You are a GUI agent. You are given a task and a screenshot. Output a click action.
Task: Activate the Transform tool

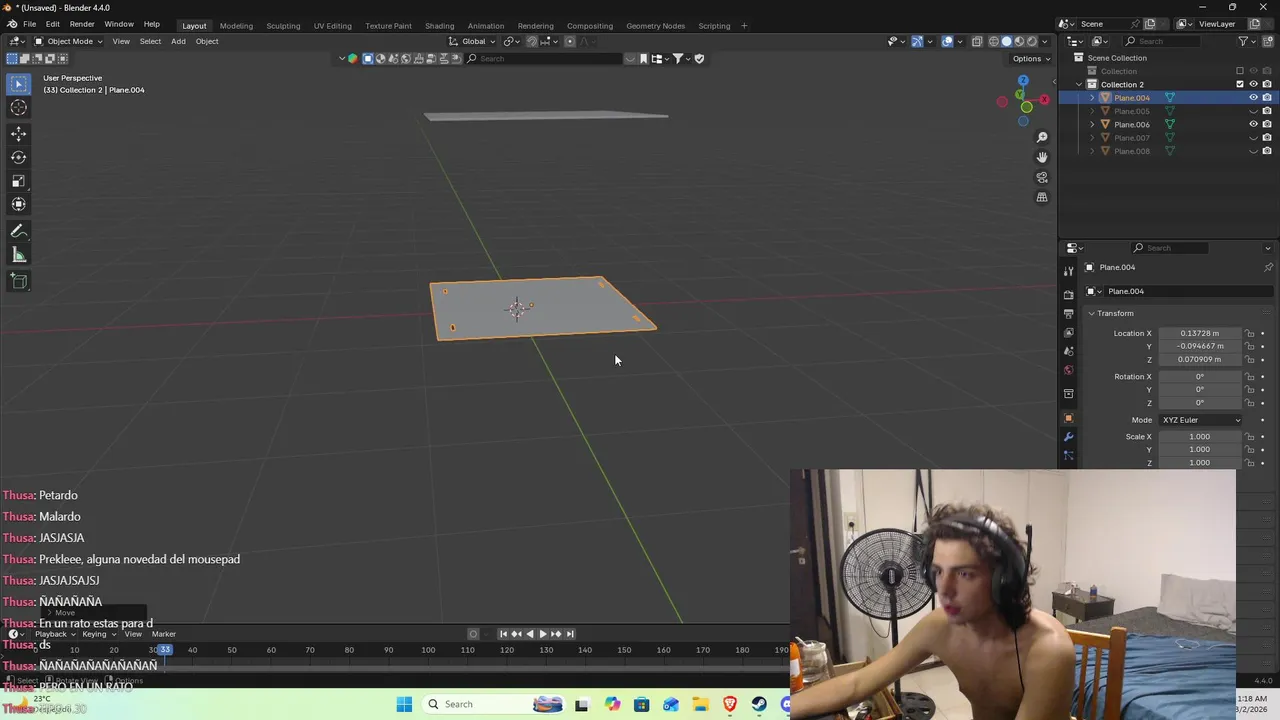(x=19, y=204)
